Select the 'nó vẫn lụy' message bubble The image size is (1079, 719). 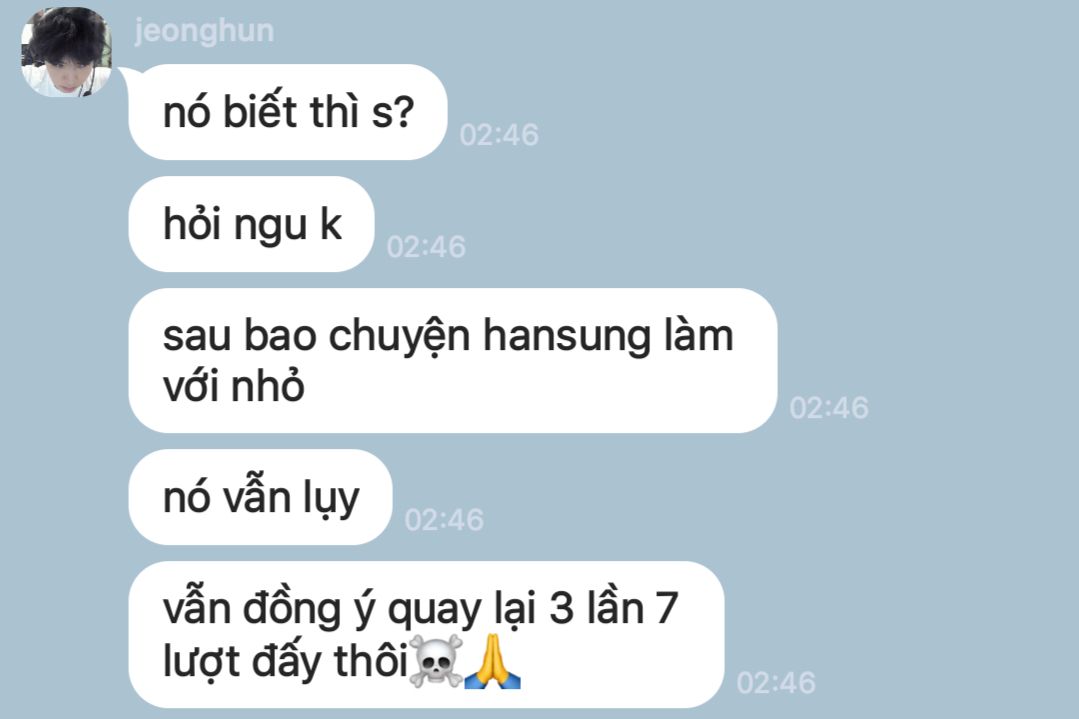click(x=260, y=497)
